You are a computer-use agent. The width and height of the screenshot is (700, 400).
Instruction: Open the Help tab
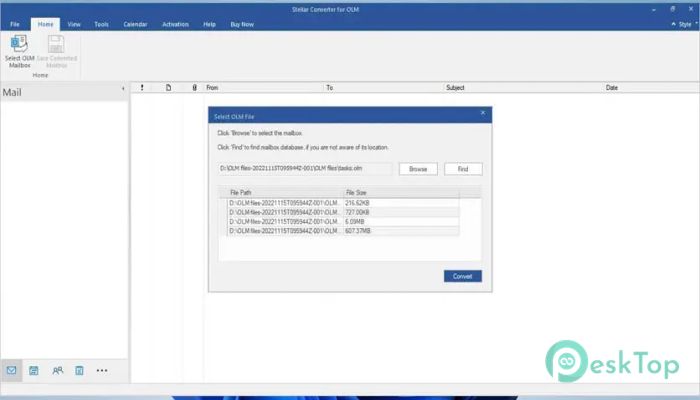(x=209, y=24)
